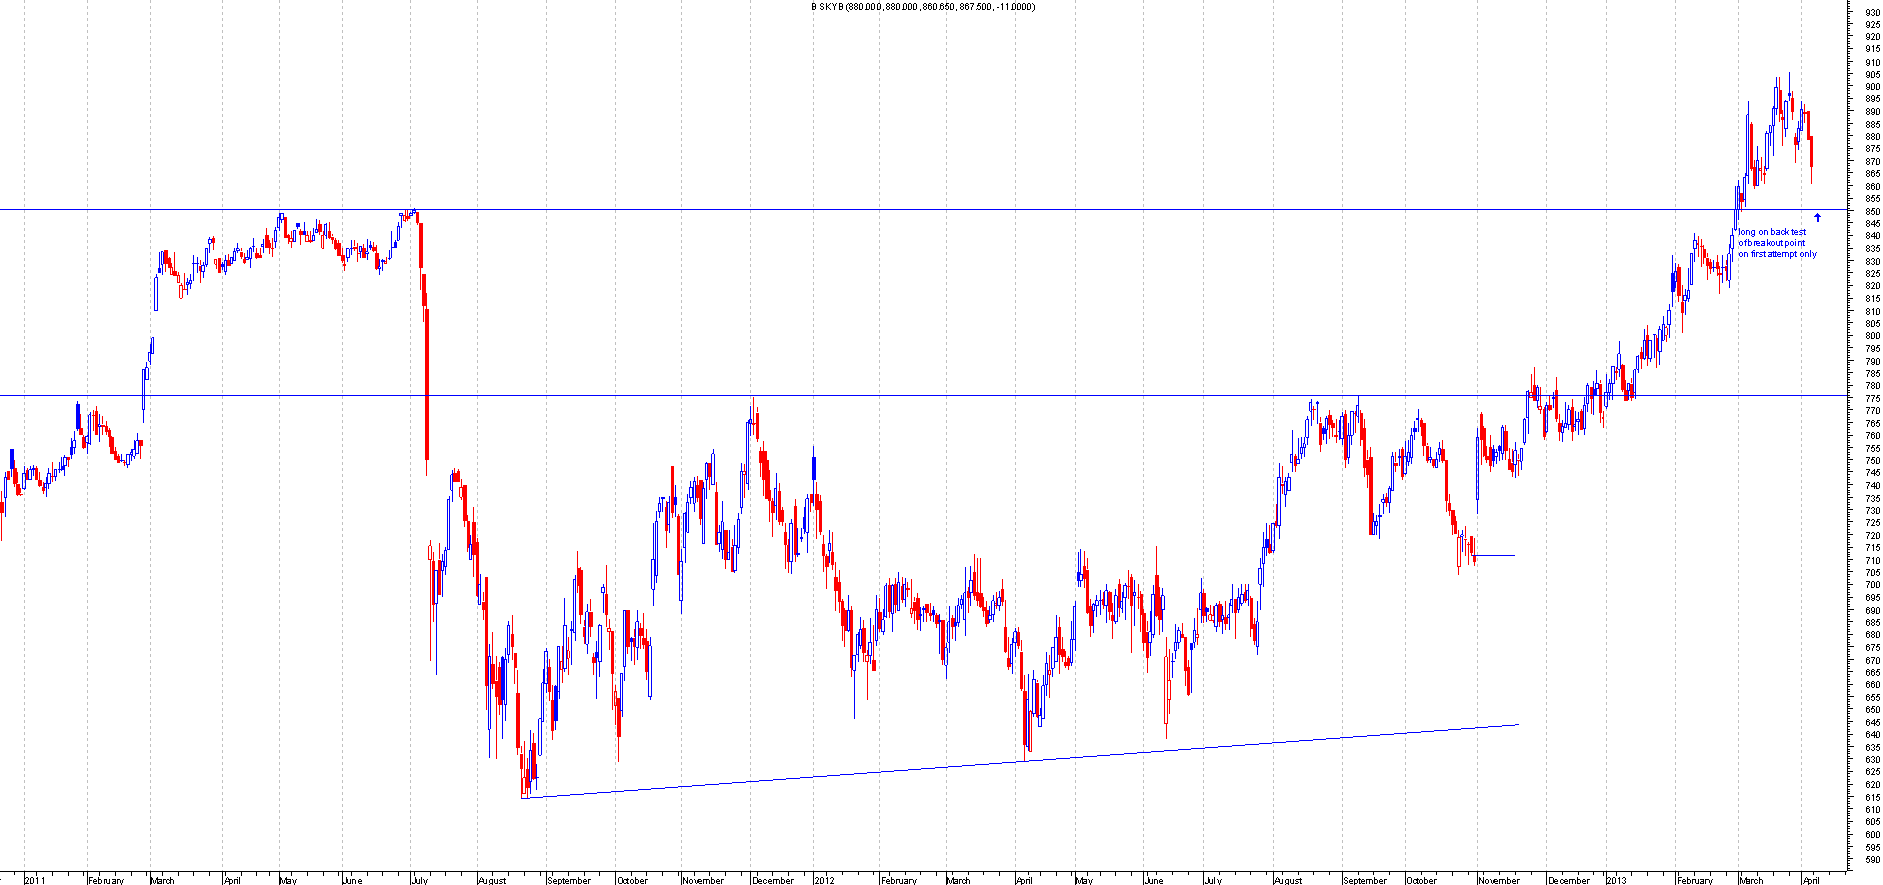Click the 2012 year label on date axis
The image size is (1883, 885).
pos(824,880)
